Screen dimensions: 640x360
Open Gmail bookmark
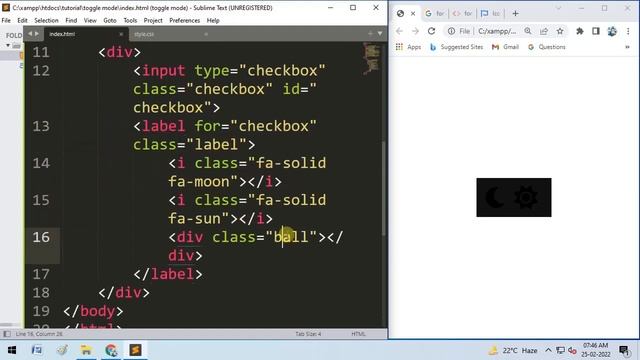click(505, 47)
